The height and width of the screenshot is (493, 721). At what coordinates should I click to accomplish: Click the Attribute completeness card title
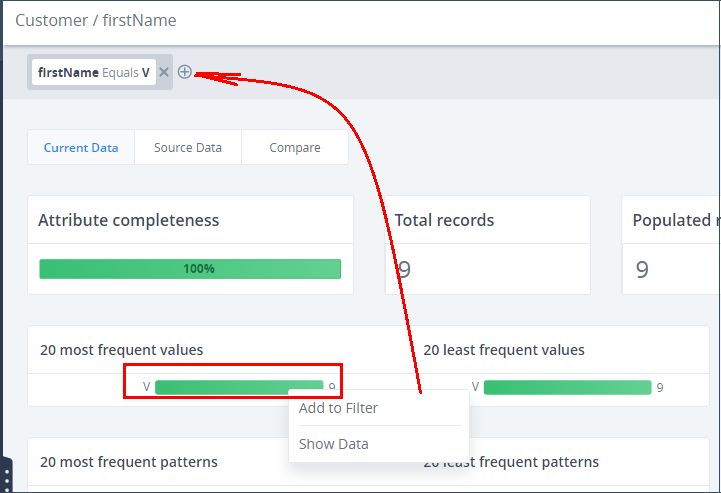coord(128,220)
